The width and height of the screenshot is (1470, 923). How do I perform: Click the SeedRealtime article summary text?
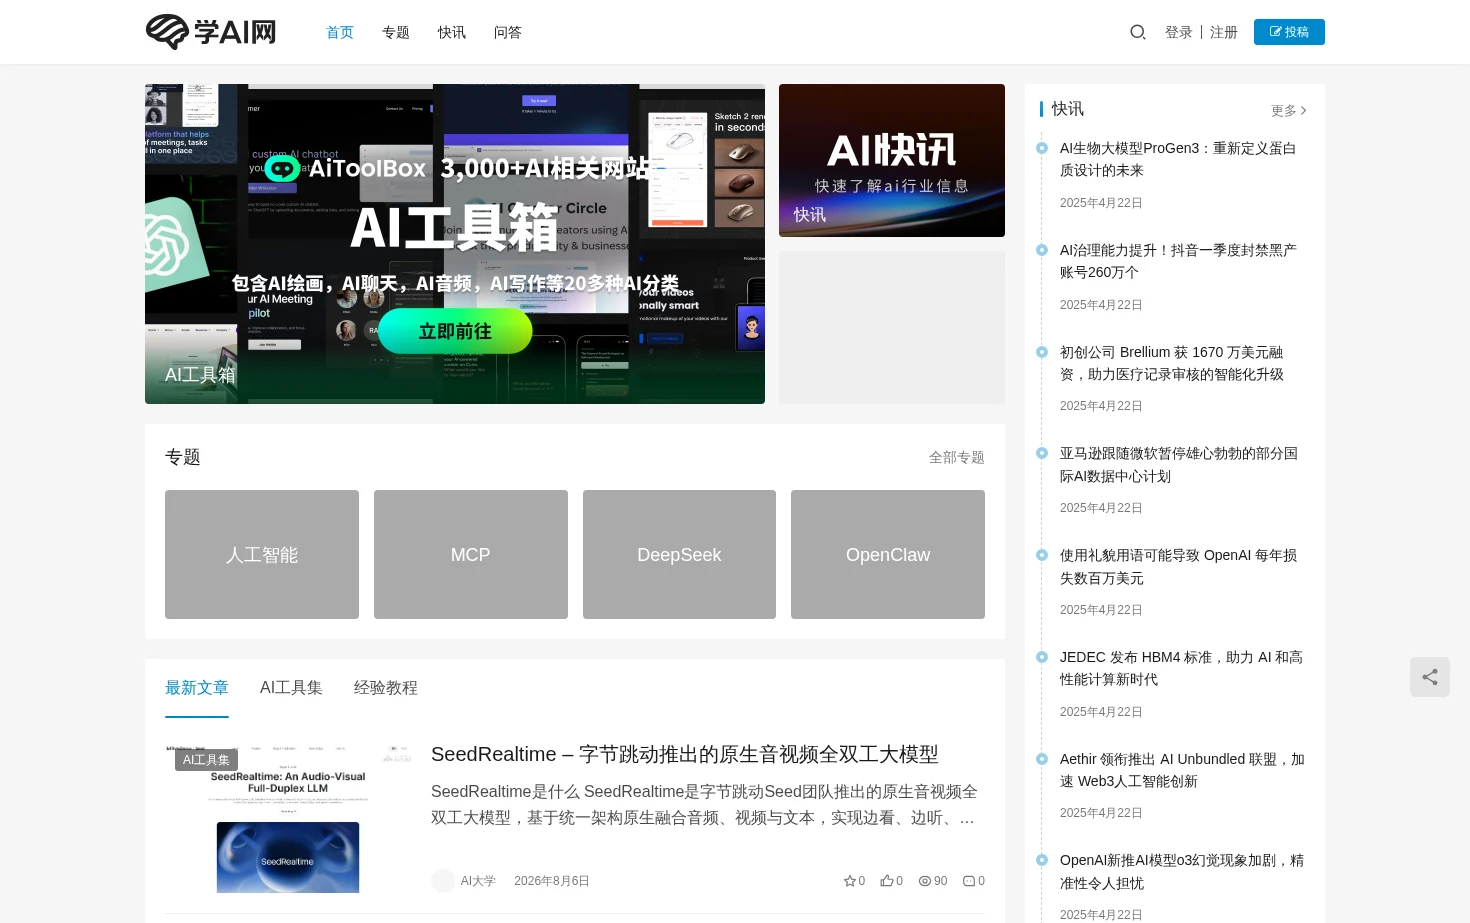[704, 805]
